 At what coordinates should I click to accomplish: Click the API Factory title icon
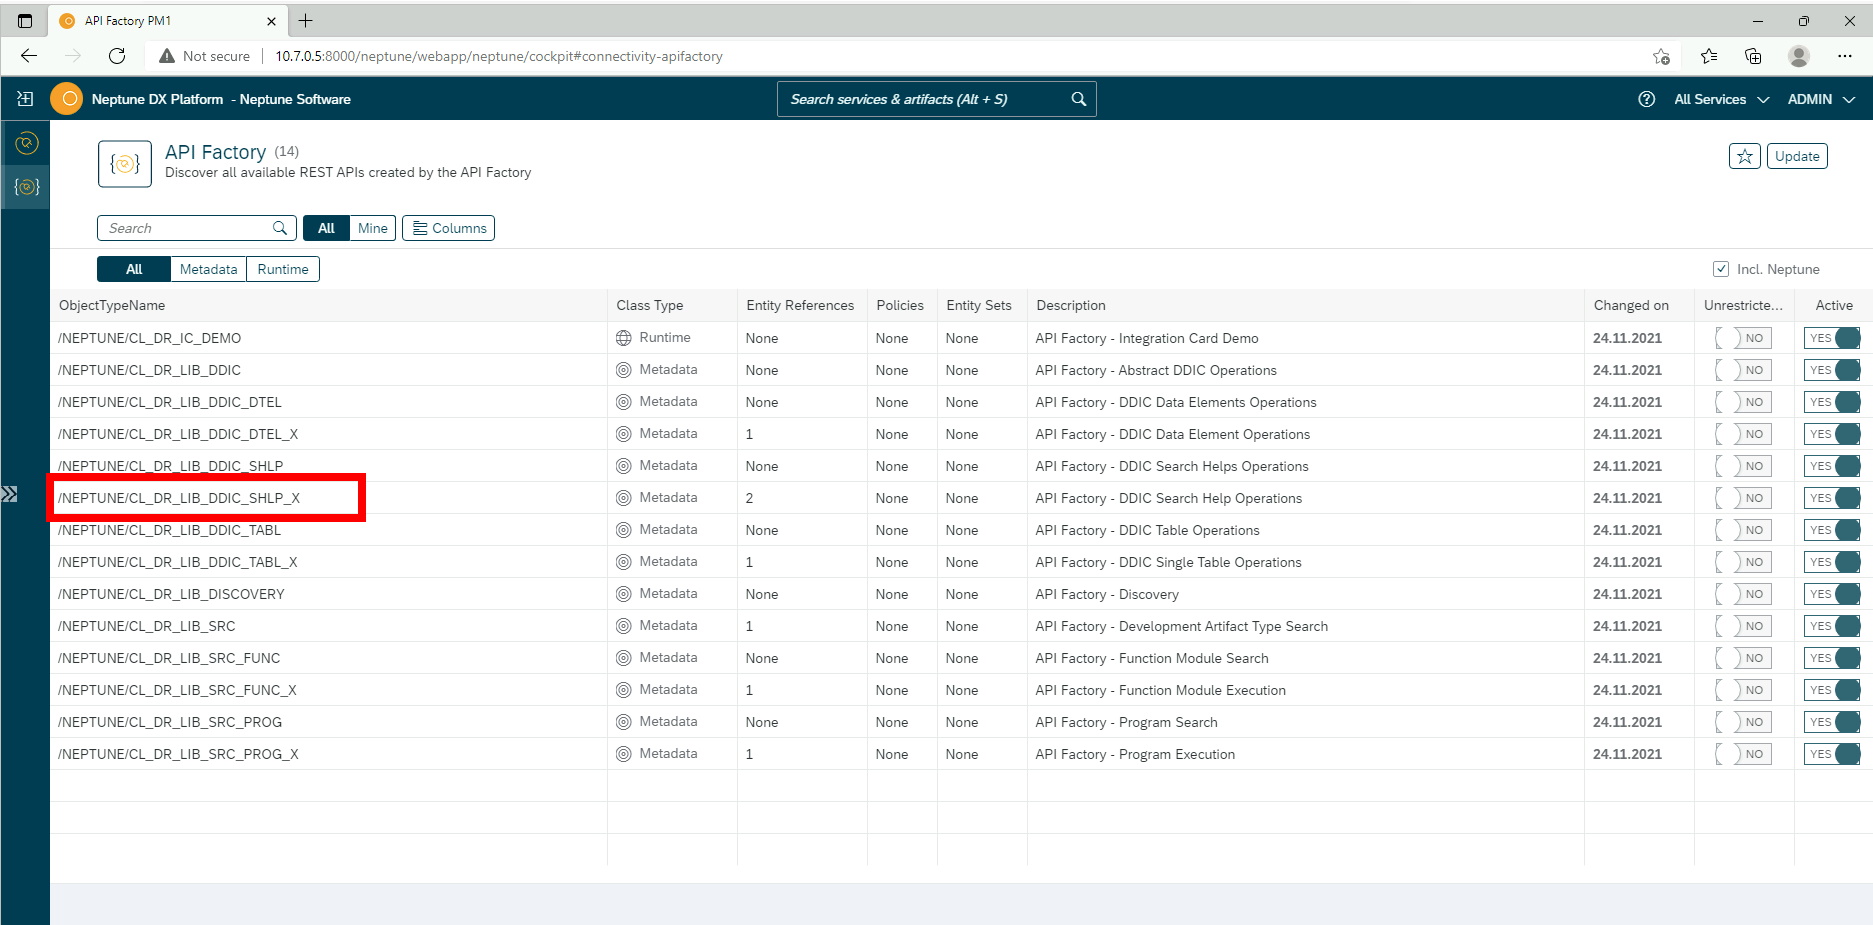[x=125, y=164]
